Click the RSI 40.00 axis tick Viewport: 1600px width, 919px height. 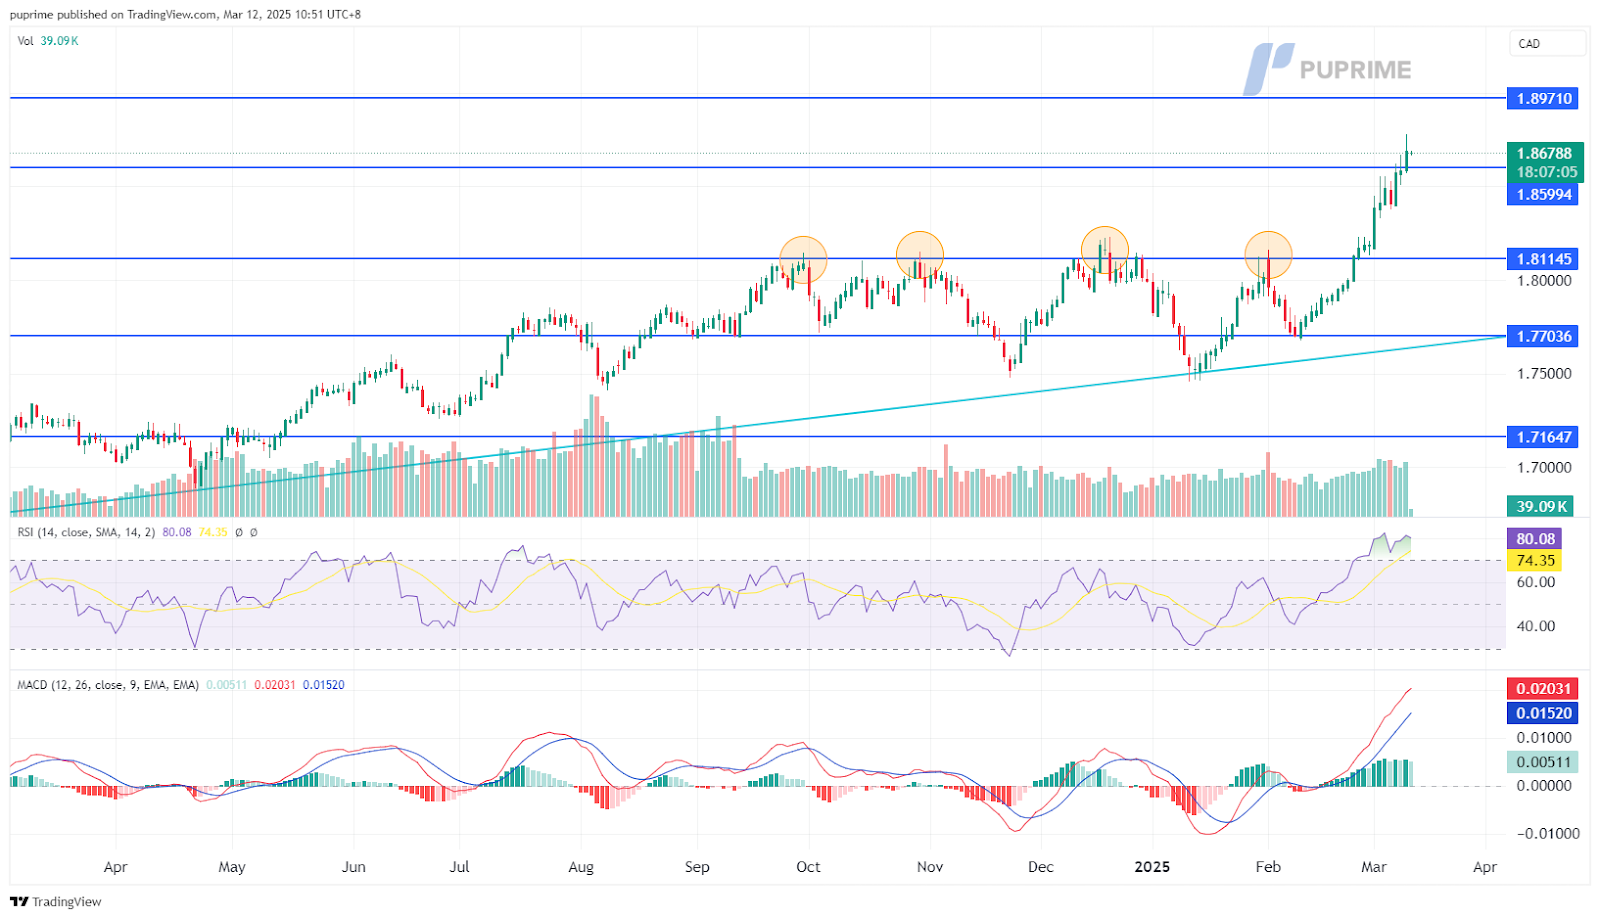coord(1536,626)
